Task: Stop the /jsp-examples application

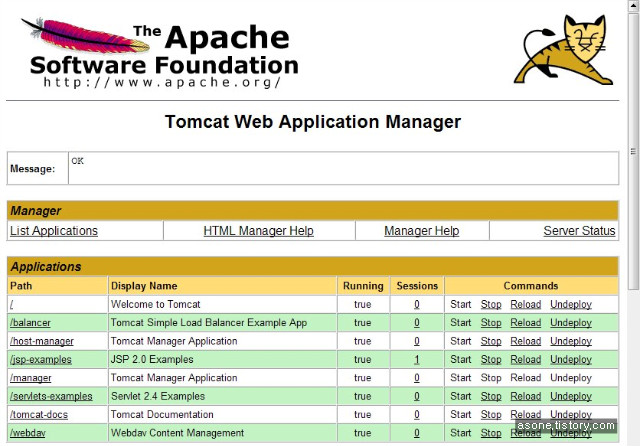Action: coord(491,359)
